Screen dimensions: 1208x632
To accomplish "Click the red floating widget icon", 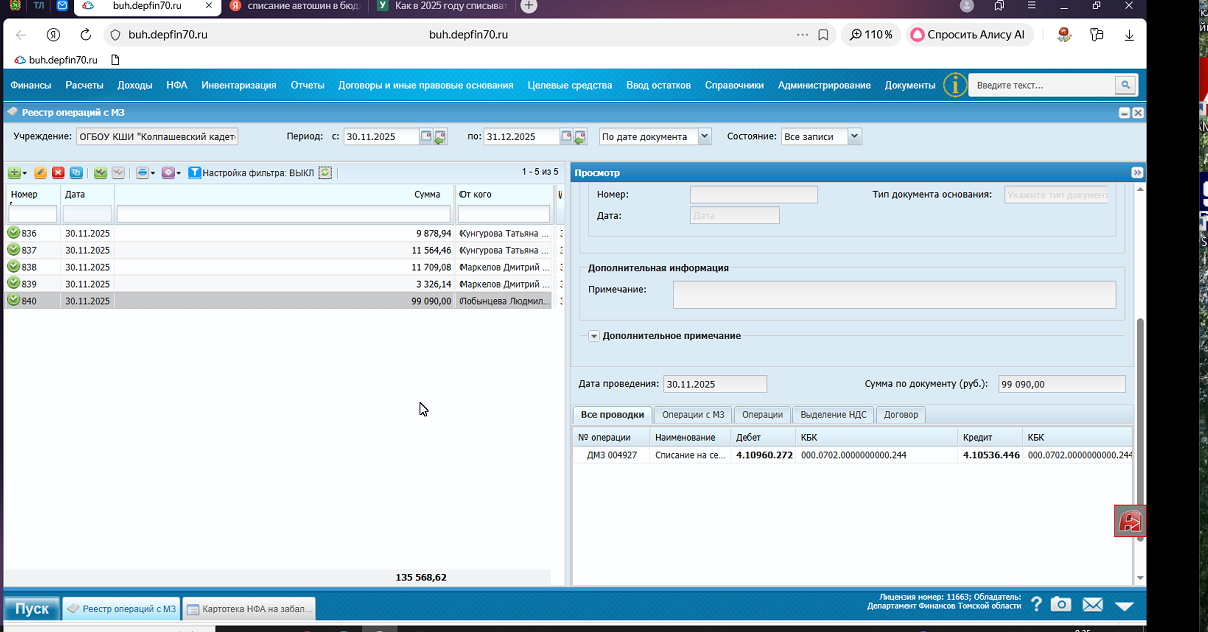I will pos(1130,521).
